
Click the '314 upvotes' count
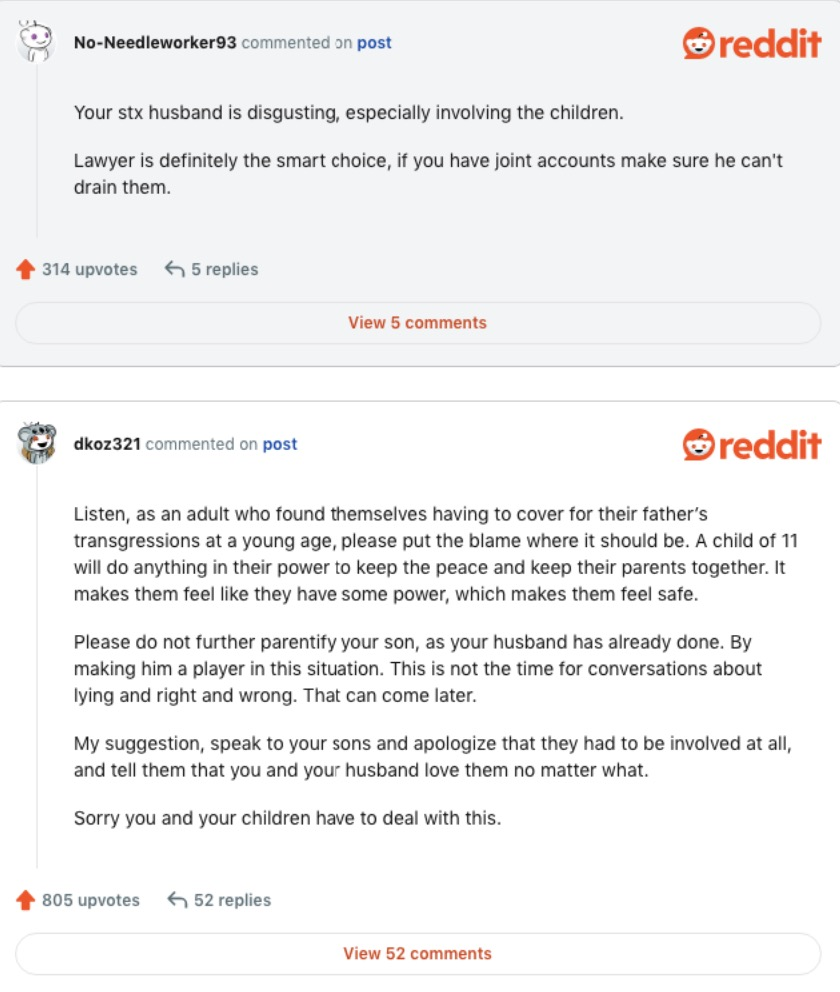[x=89, y=269]
